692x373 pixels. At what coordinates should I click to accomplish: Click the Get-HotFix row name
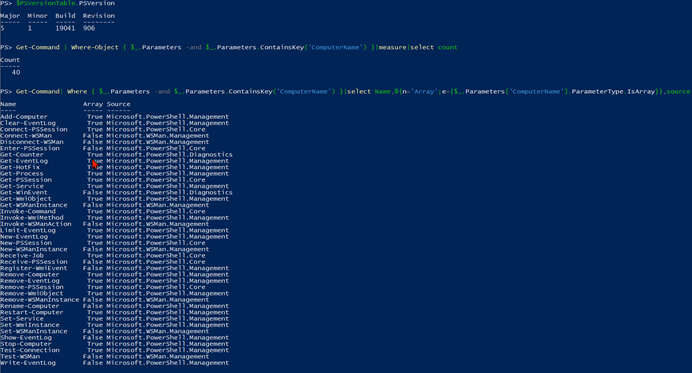20,167
